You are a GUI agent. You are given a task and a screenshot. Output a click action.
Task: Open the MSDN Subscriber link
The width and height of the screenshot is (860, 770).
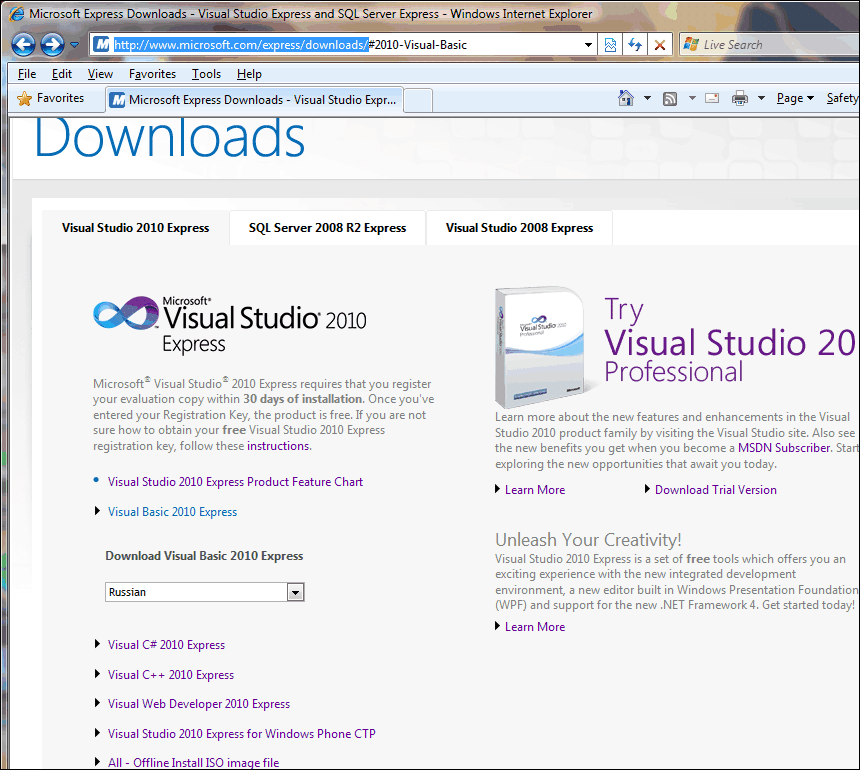(784, 448)
